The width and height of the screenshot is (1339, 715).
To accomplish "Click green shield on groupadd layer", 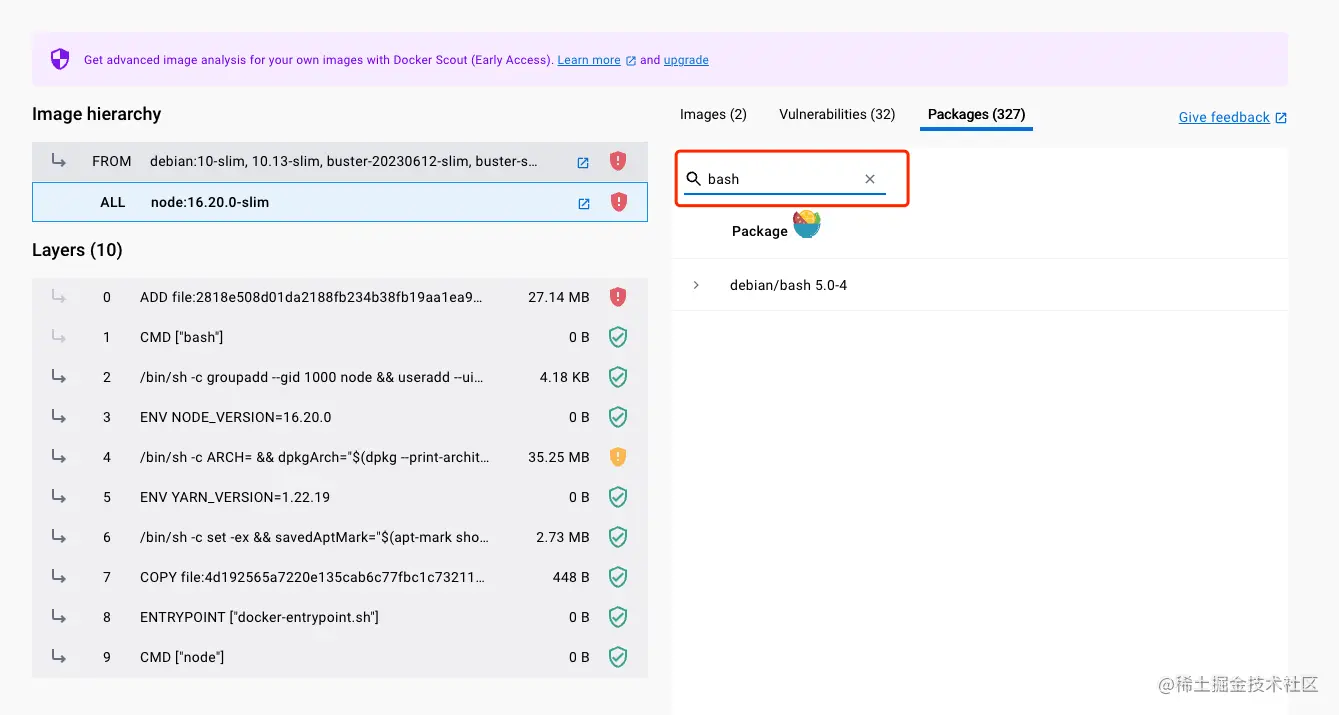I will [618, 377].
